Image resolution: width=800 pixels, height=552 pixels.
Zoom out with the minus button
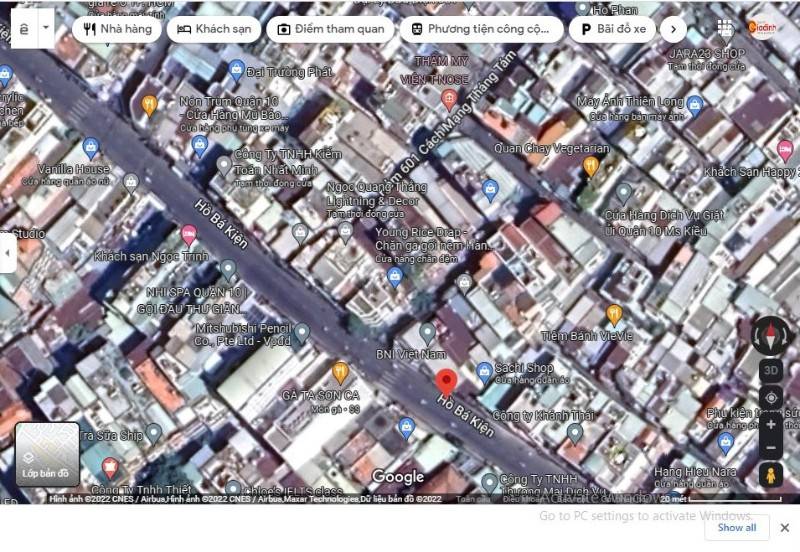770,447
